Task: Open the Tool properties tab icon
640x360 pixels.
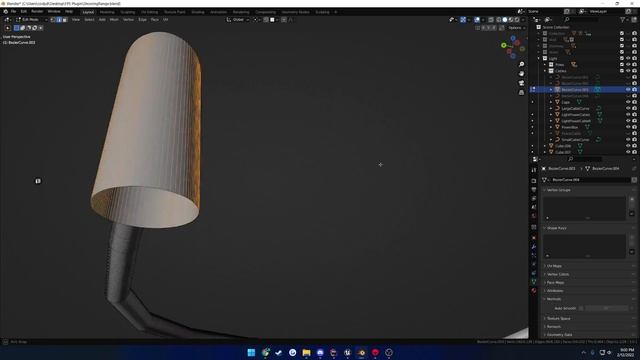Action: (534, 170)
